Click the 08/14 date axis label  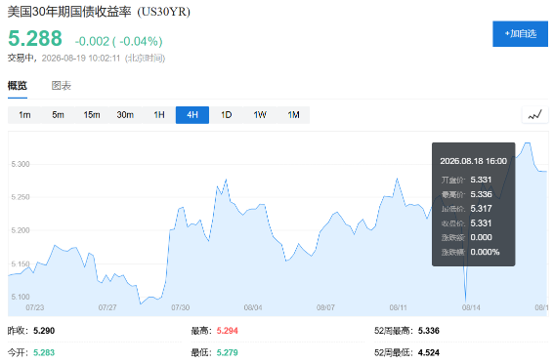coord(471,308)
